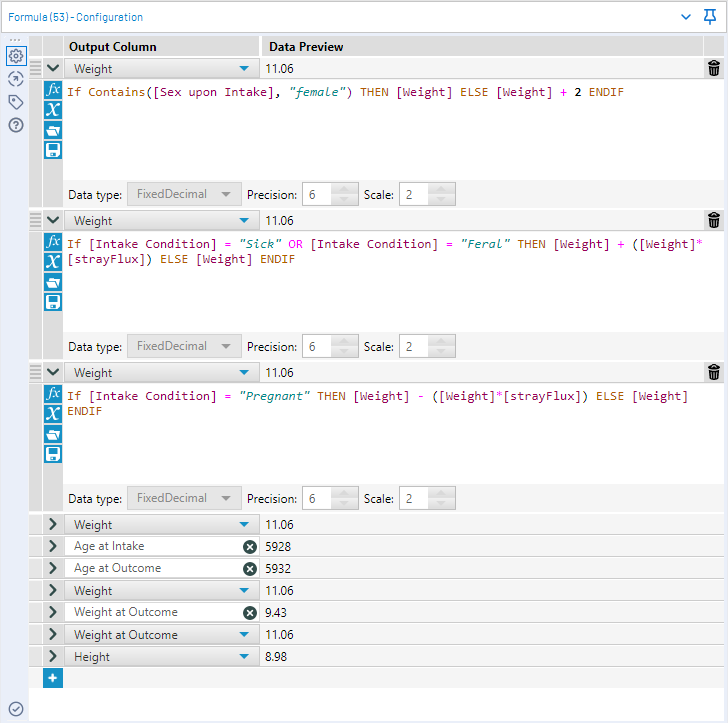Open the Configuration gear tab in sidebar
This screenshot has height=723, width=728.
(16, 56)
